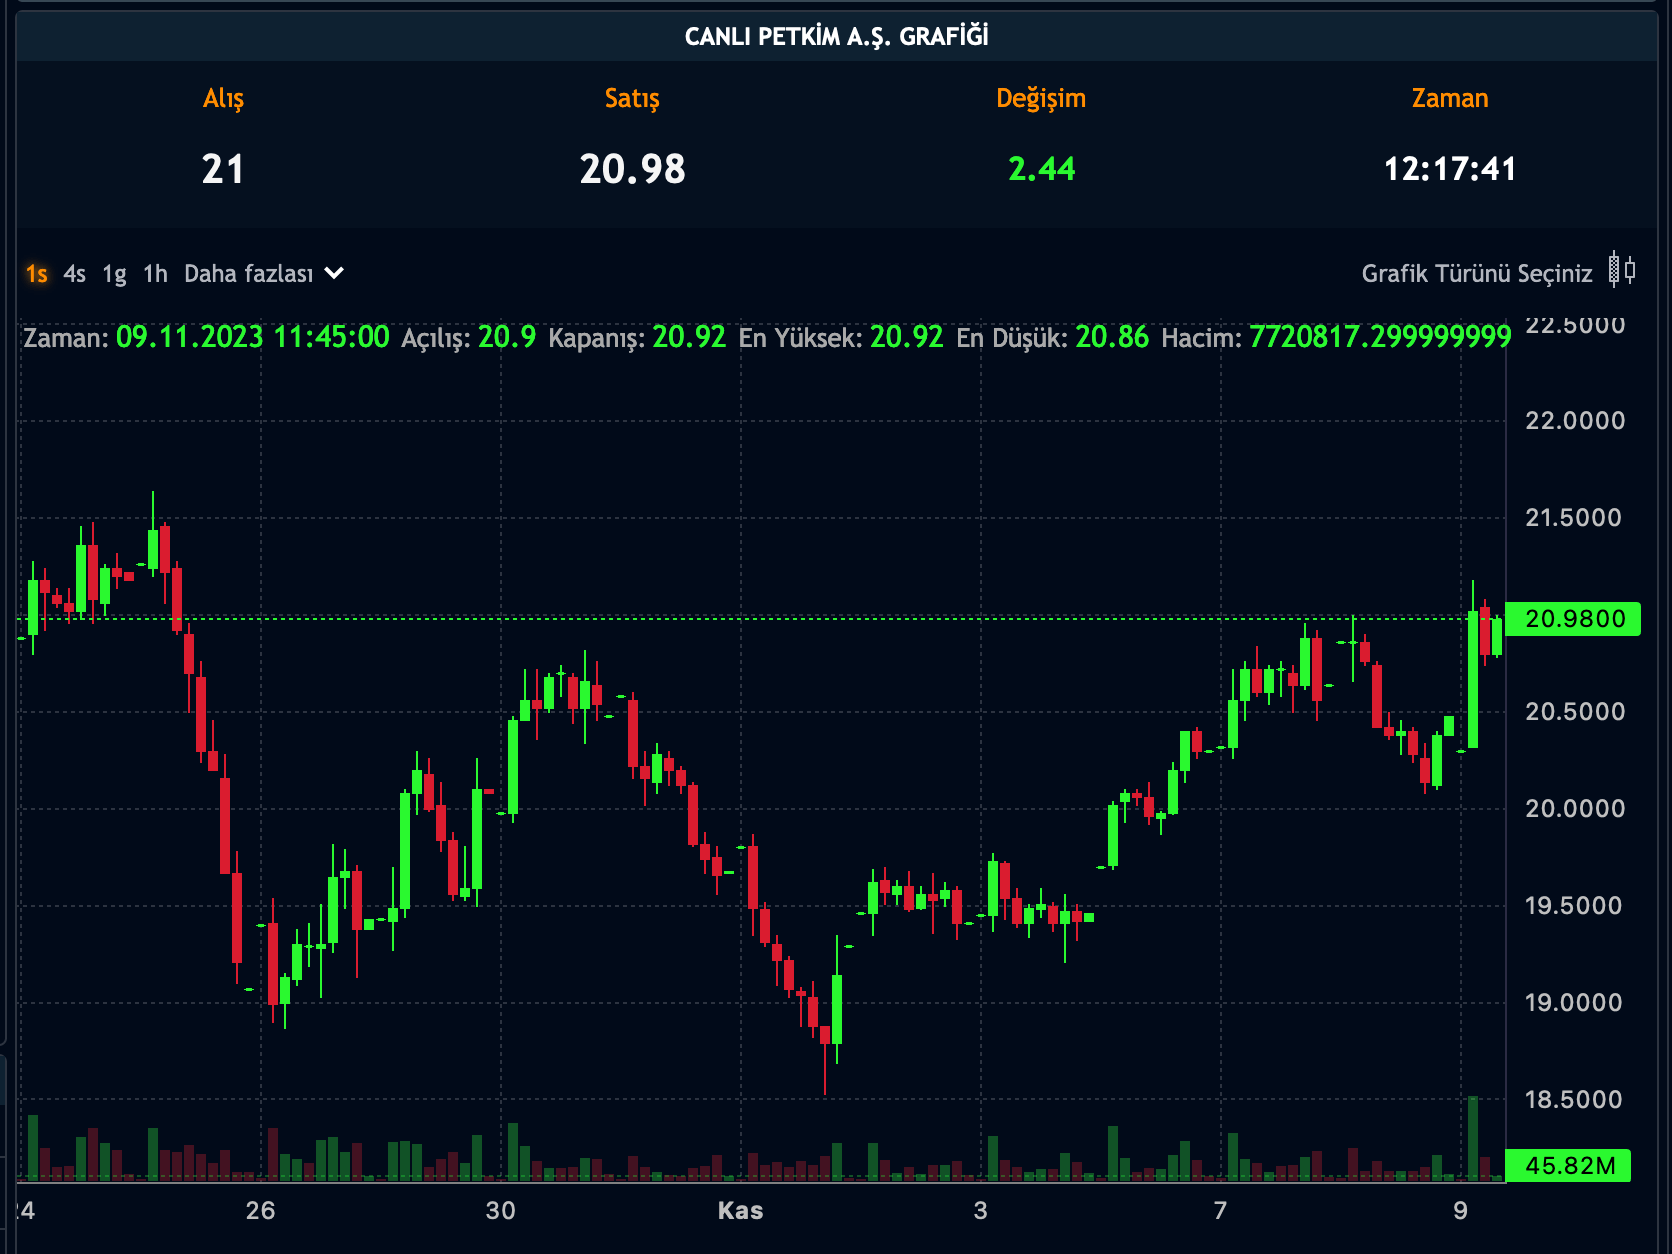
Task: Click the En Yüksek value 20.92
Action: click(x=907, y=337)
